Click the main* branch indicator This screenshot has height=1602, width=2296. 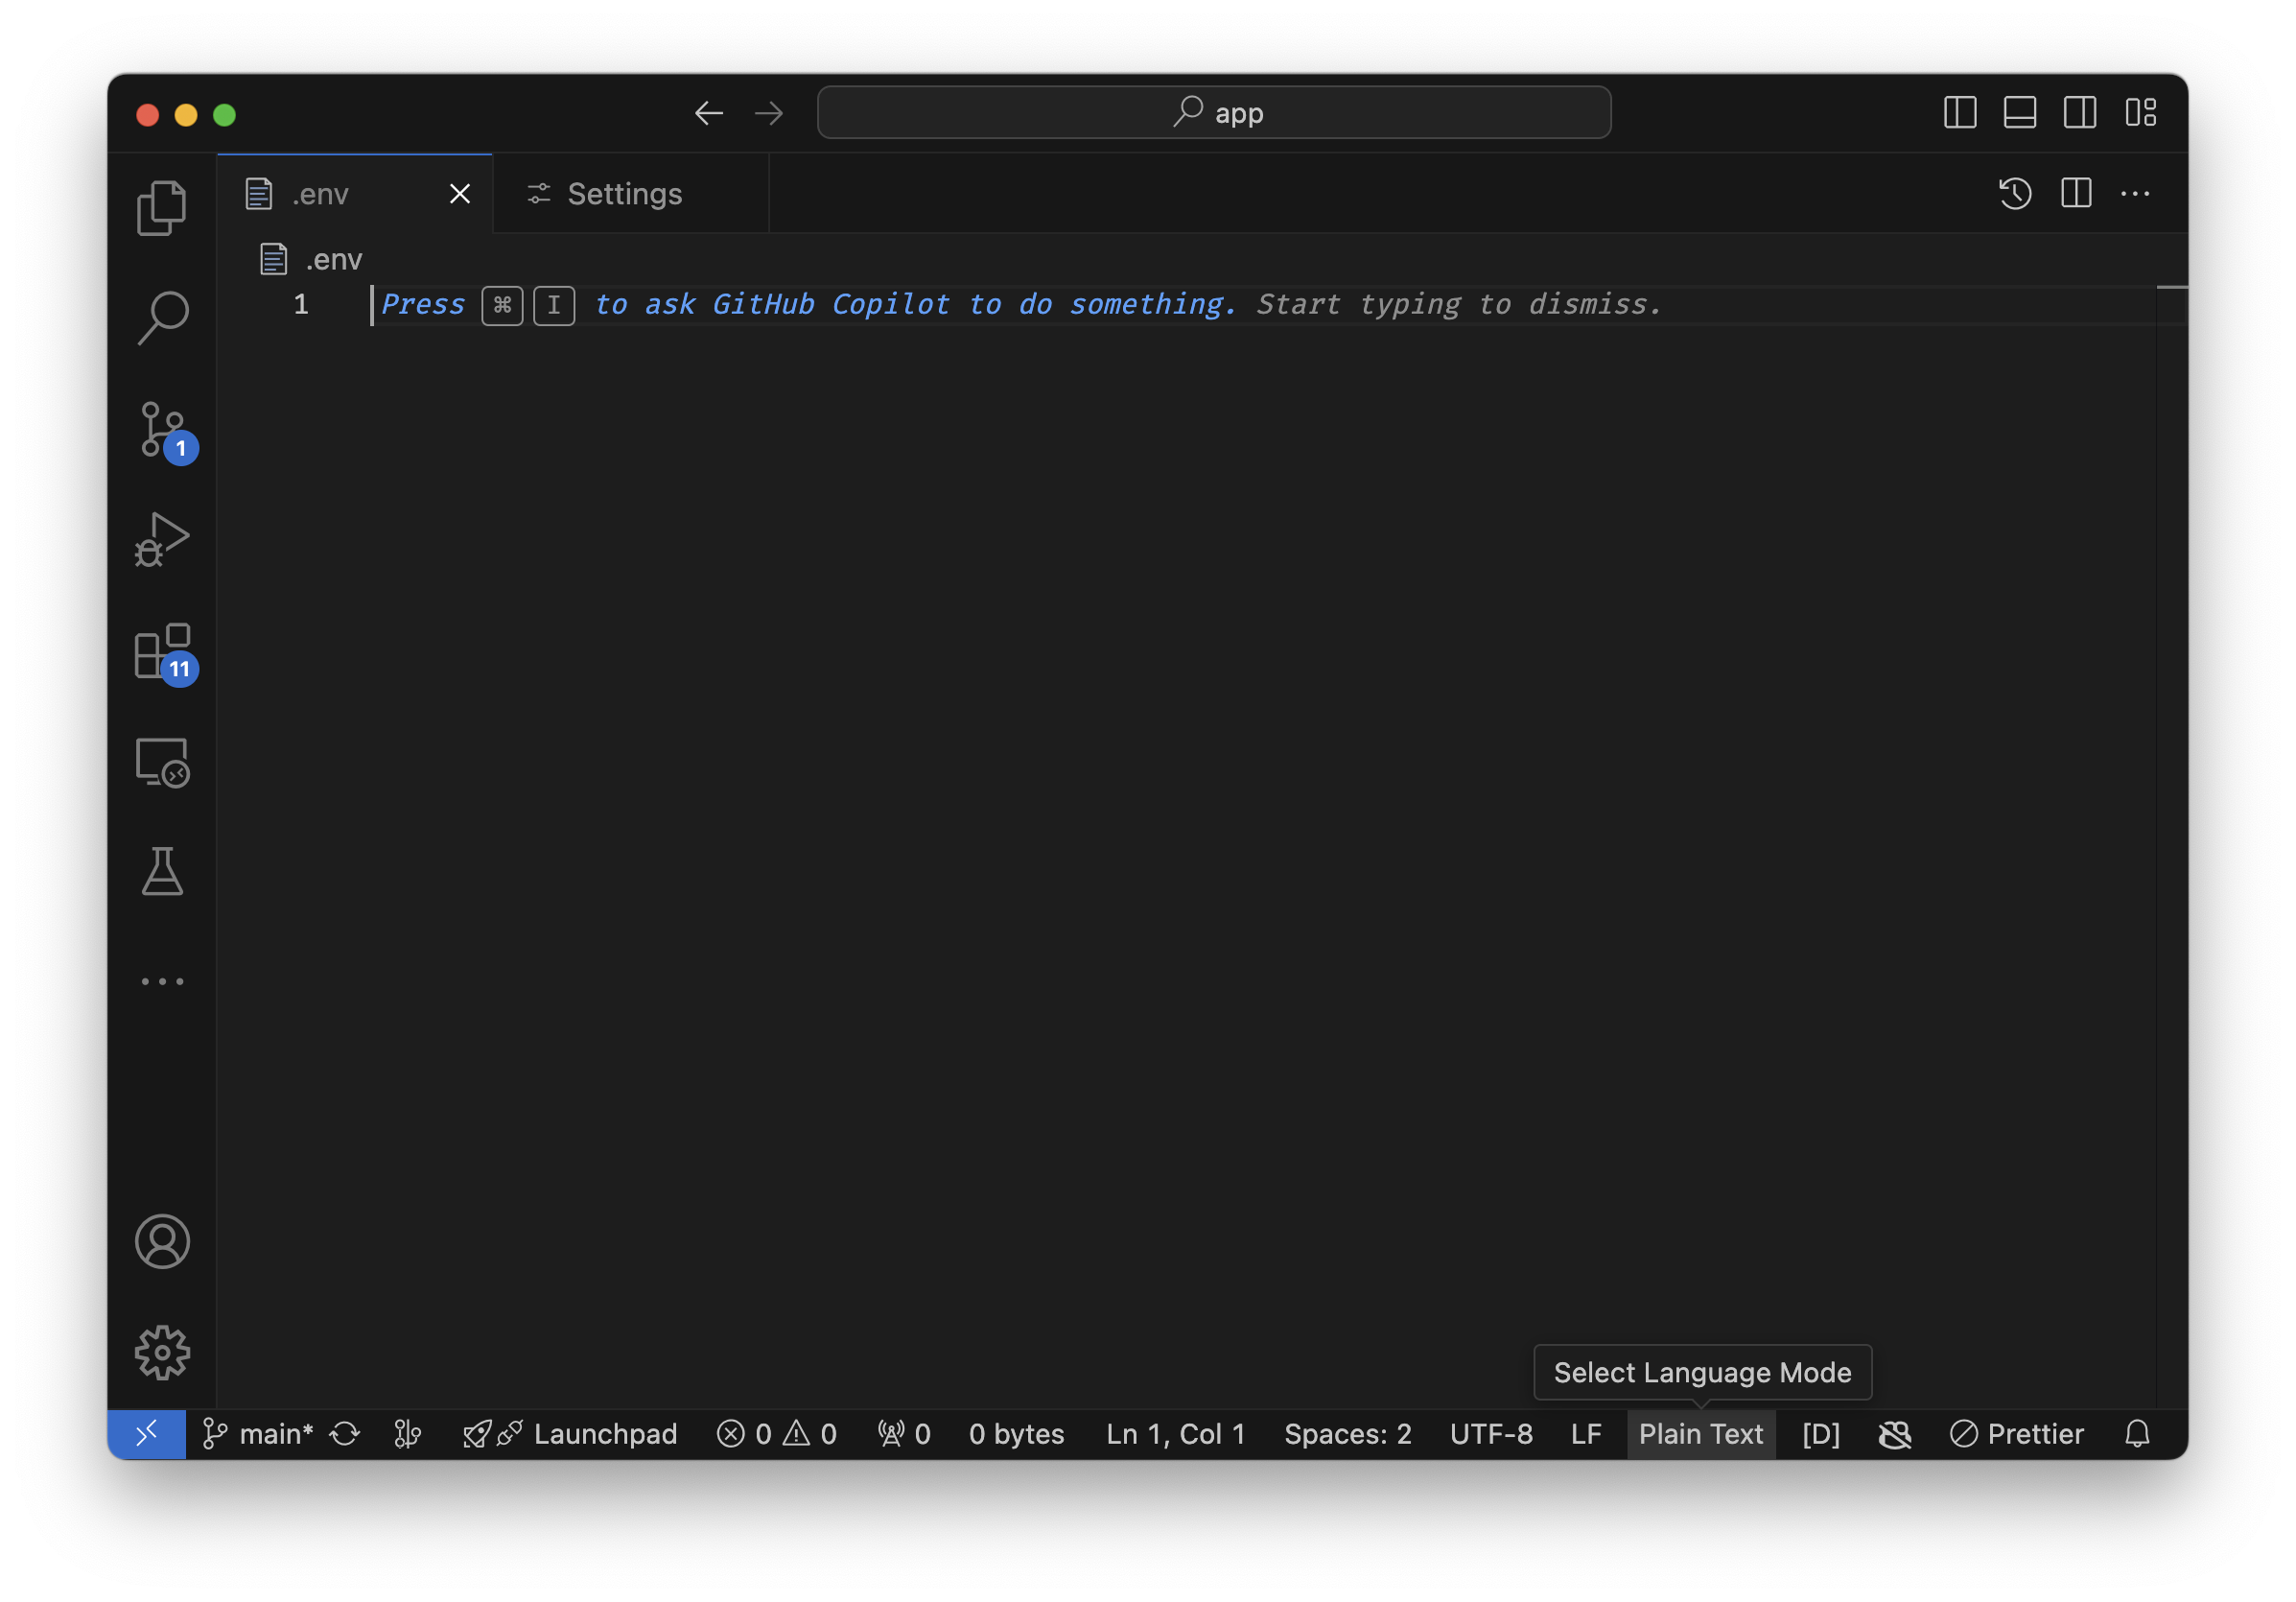pyautogui.click(x=258, y=1434)
